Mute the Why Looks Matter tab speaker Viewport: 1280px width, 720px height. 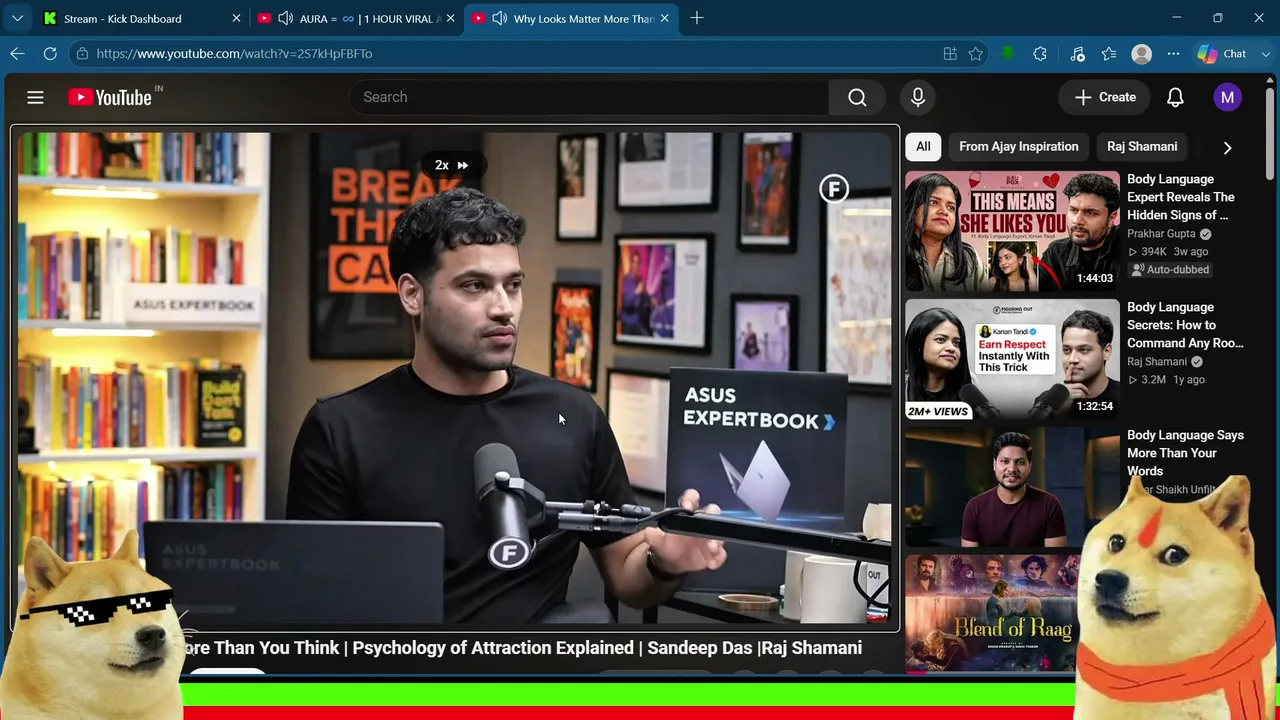(499, 18)
